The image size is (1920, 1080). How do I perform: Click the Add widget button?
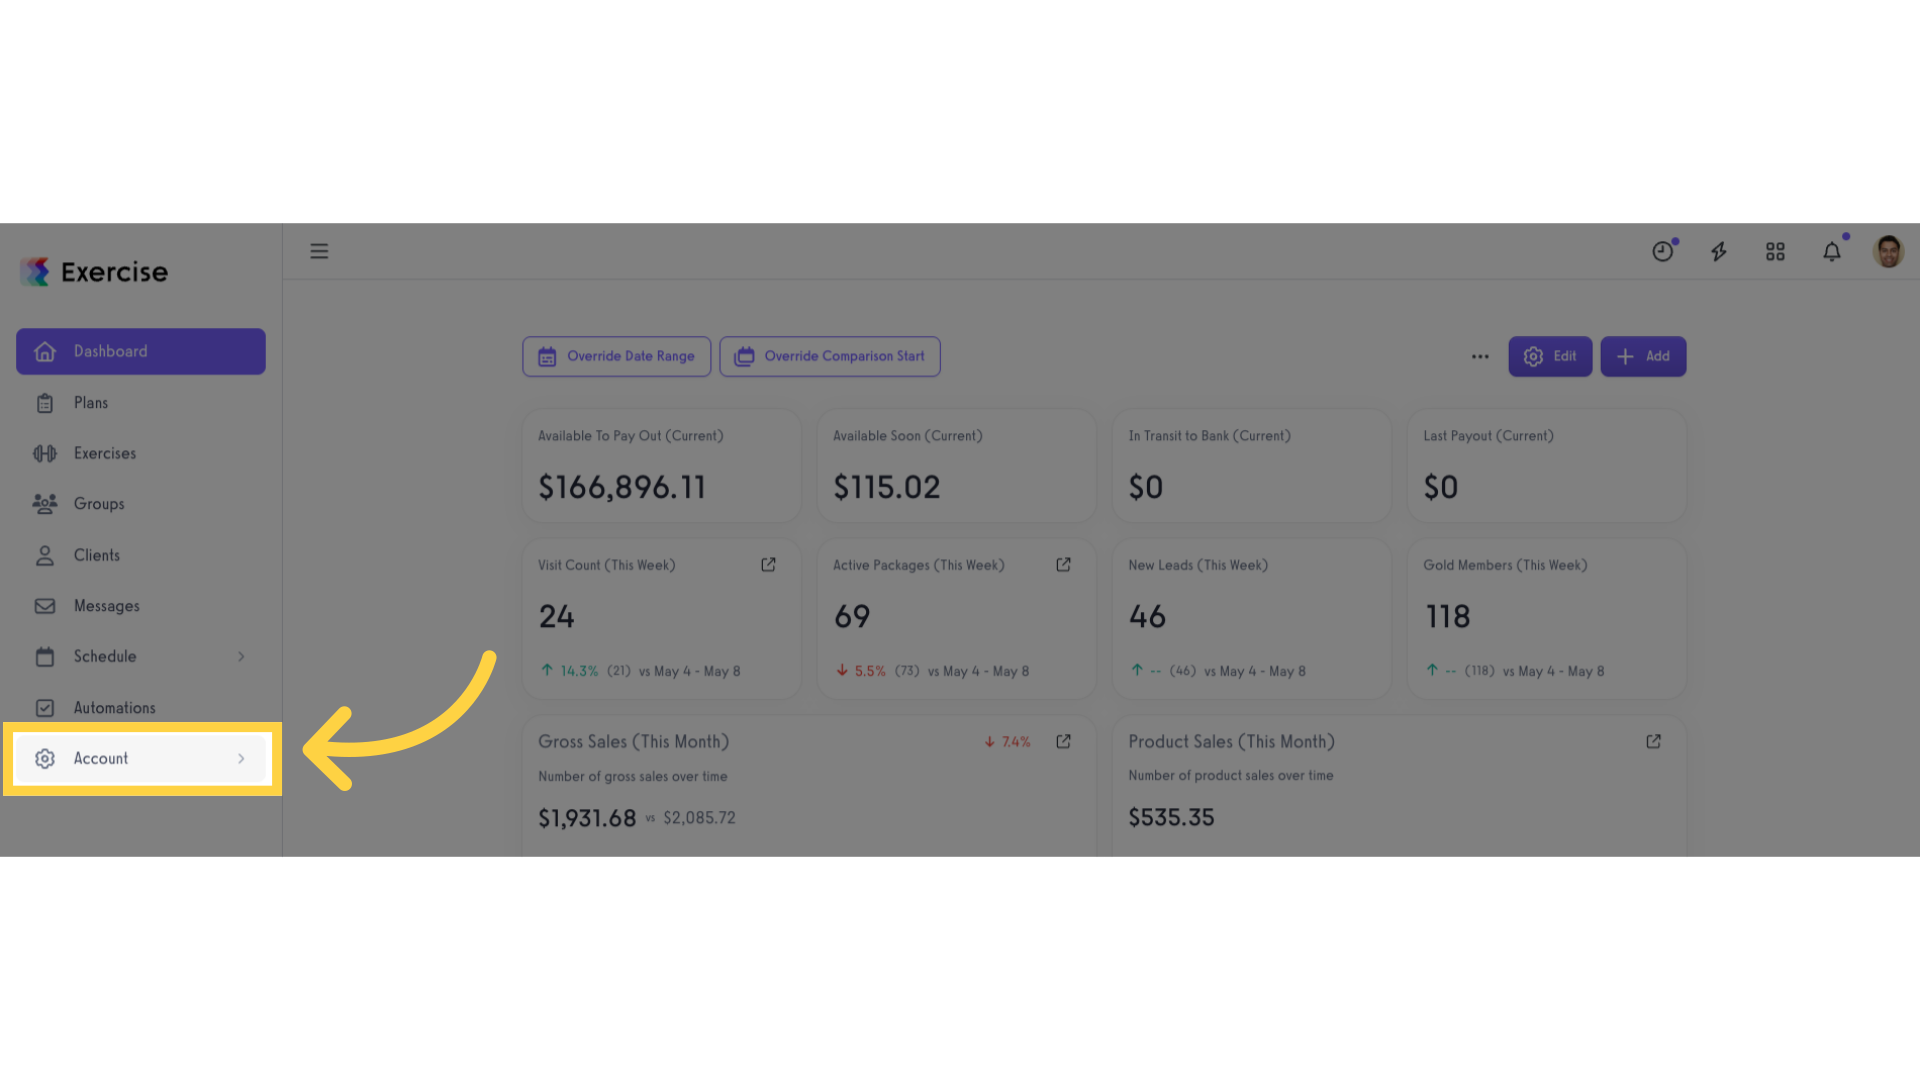(x=1643, y=357)
